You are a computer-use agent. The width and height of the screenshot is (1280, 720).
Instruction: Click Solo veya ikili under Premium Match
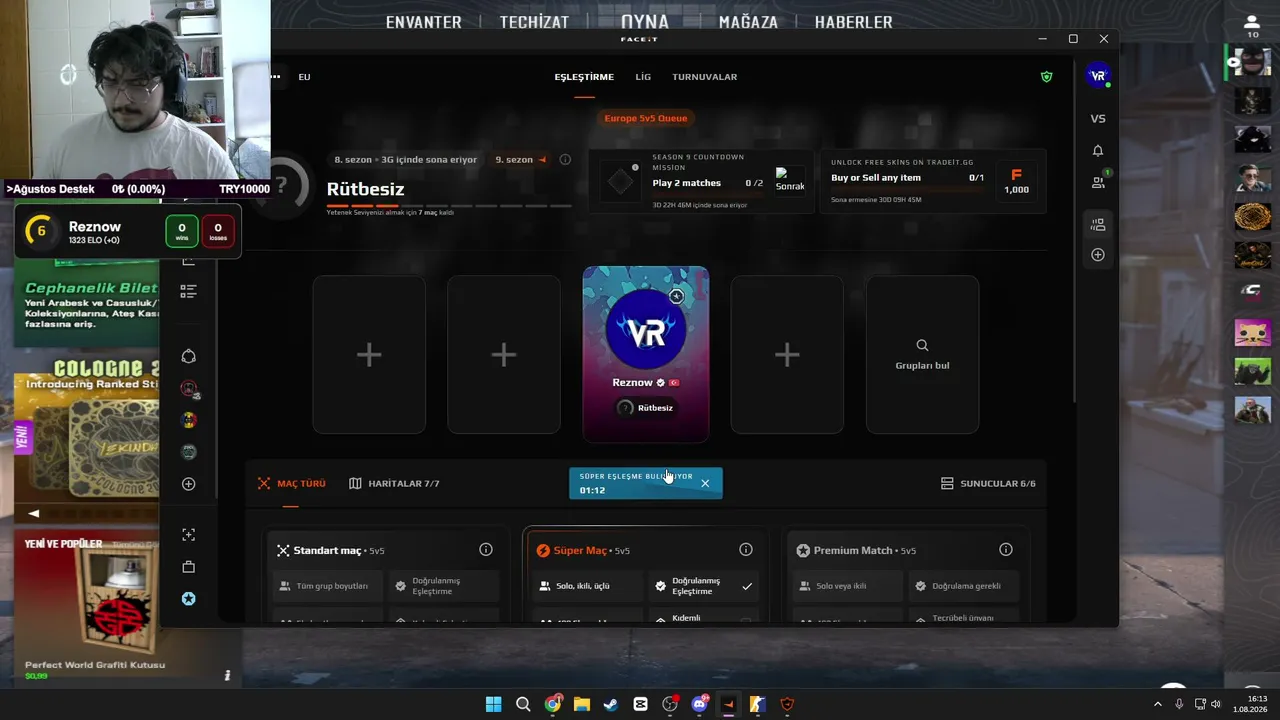[848, 586]
